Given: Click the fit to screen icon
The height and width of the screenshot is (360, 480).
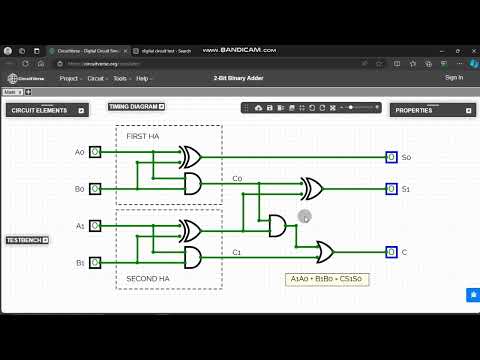Looking at the screenshot, I should click(302, 108).
